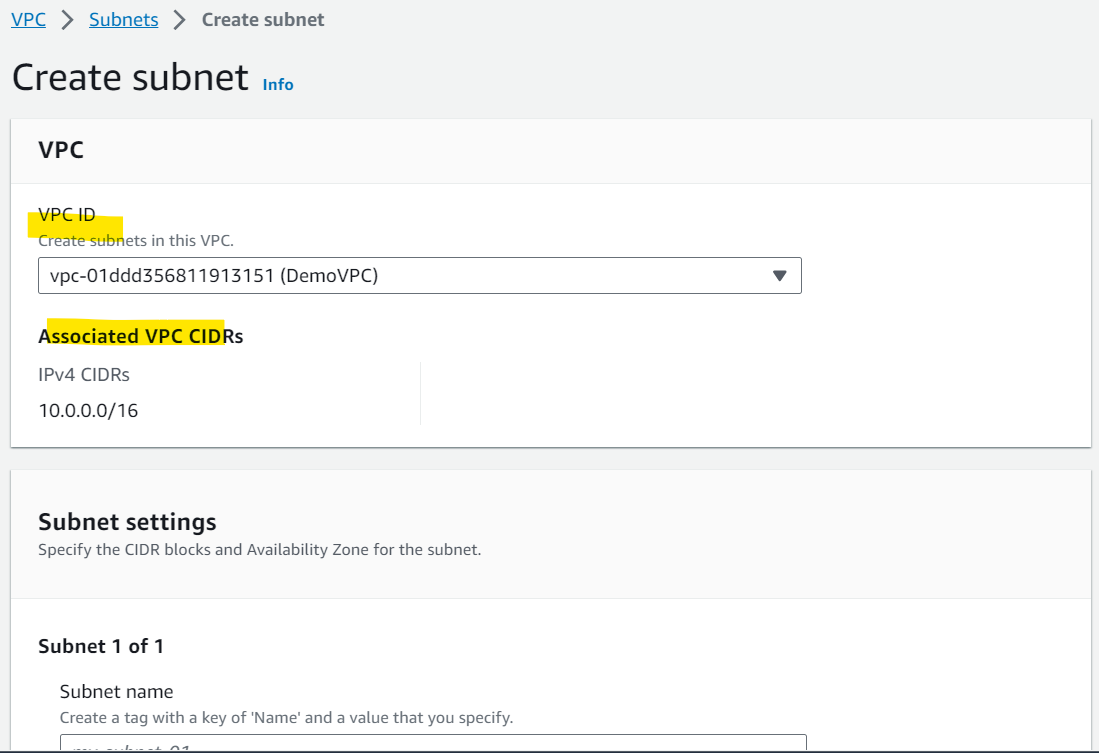Viewport: 1099px width, 753px height.
Task: Open the VPC ID dropdown showing DemoVPC
Action: (x=420, y=276)
